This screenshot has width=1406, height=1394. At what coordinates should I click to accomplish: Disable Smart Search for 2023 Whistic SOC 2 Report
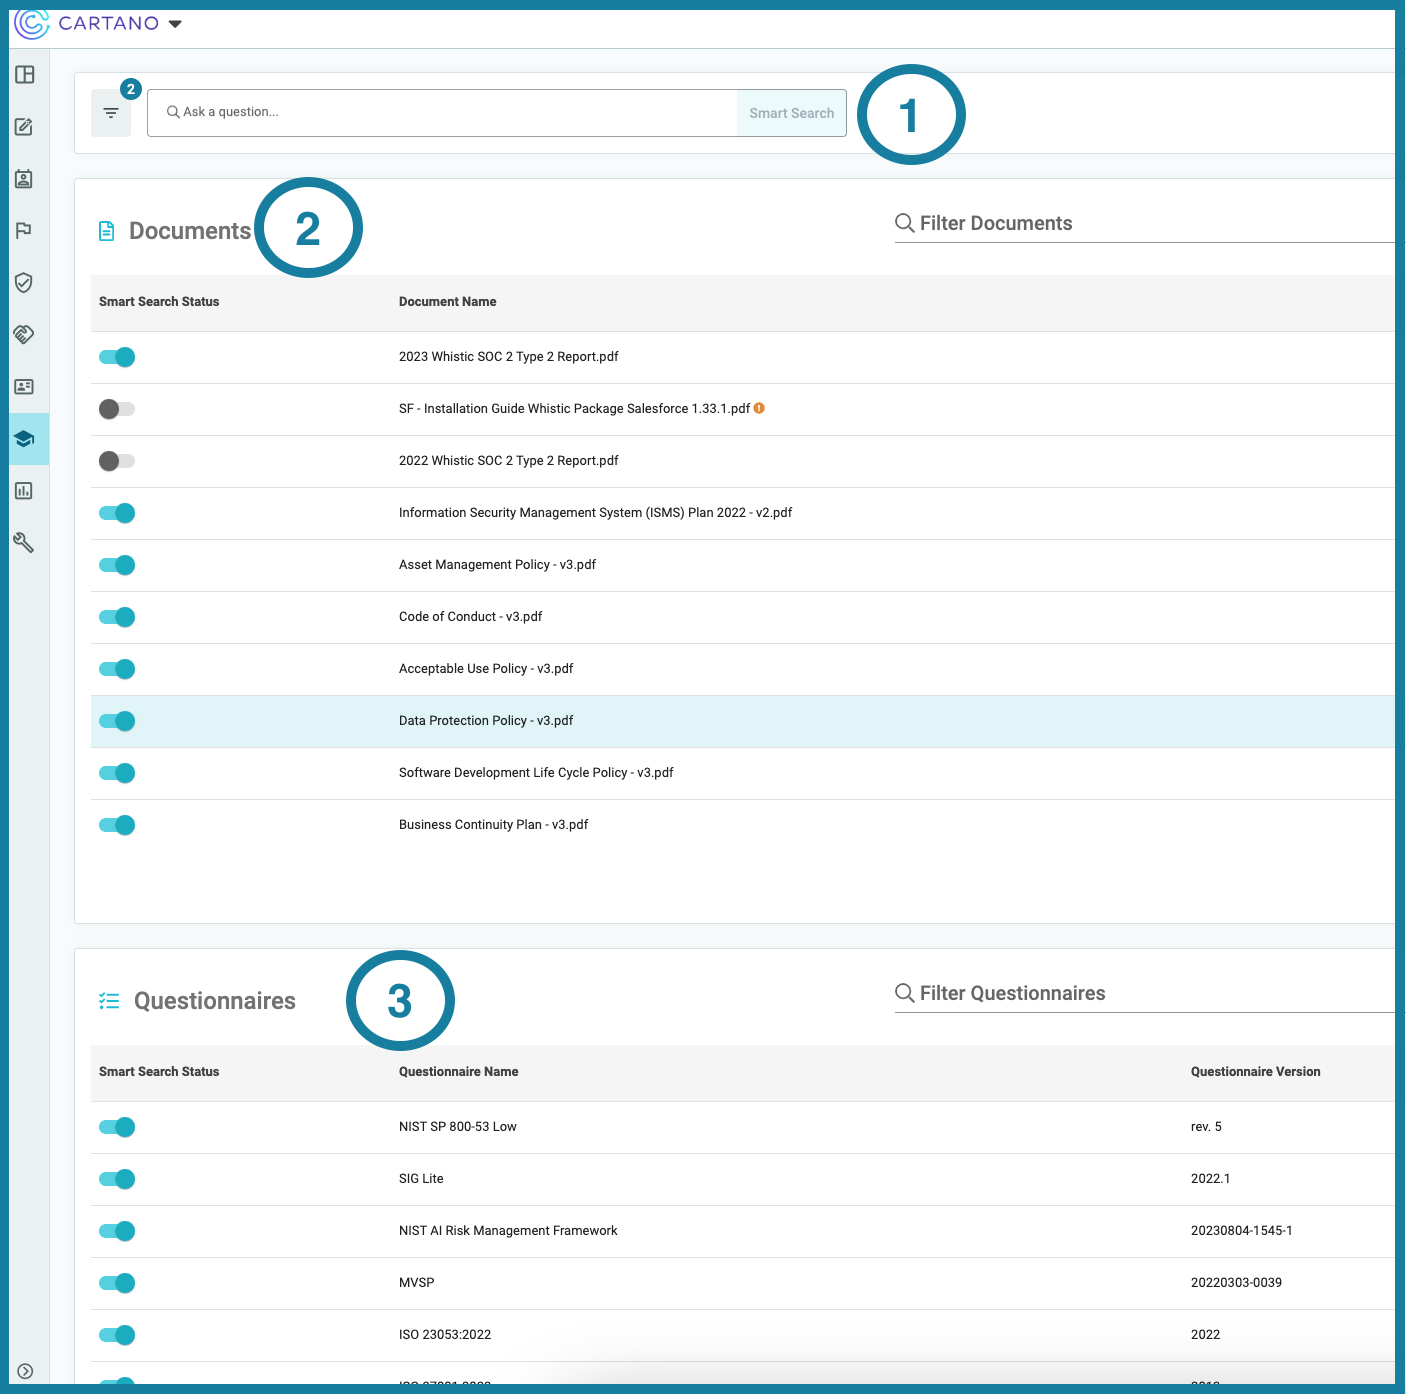117,357
